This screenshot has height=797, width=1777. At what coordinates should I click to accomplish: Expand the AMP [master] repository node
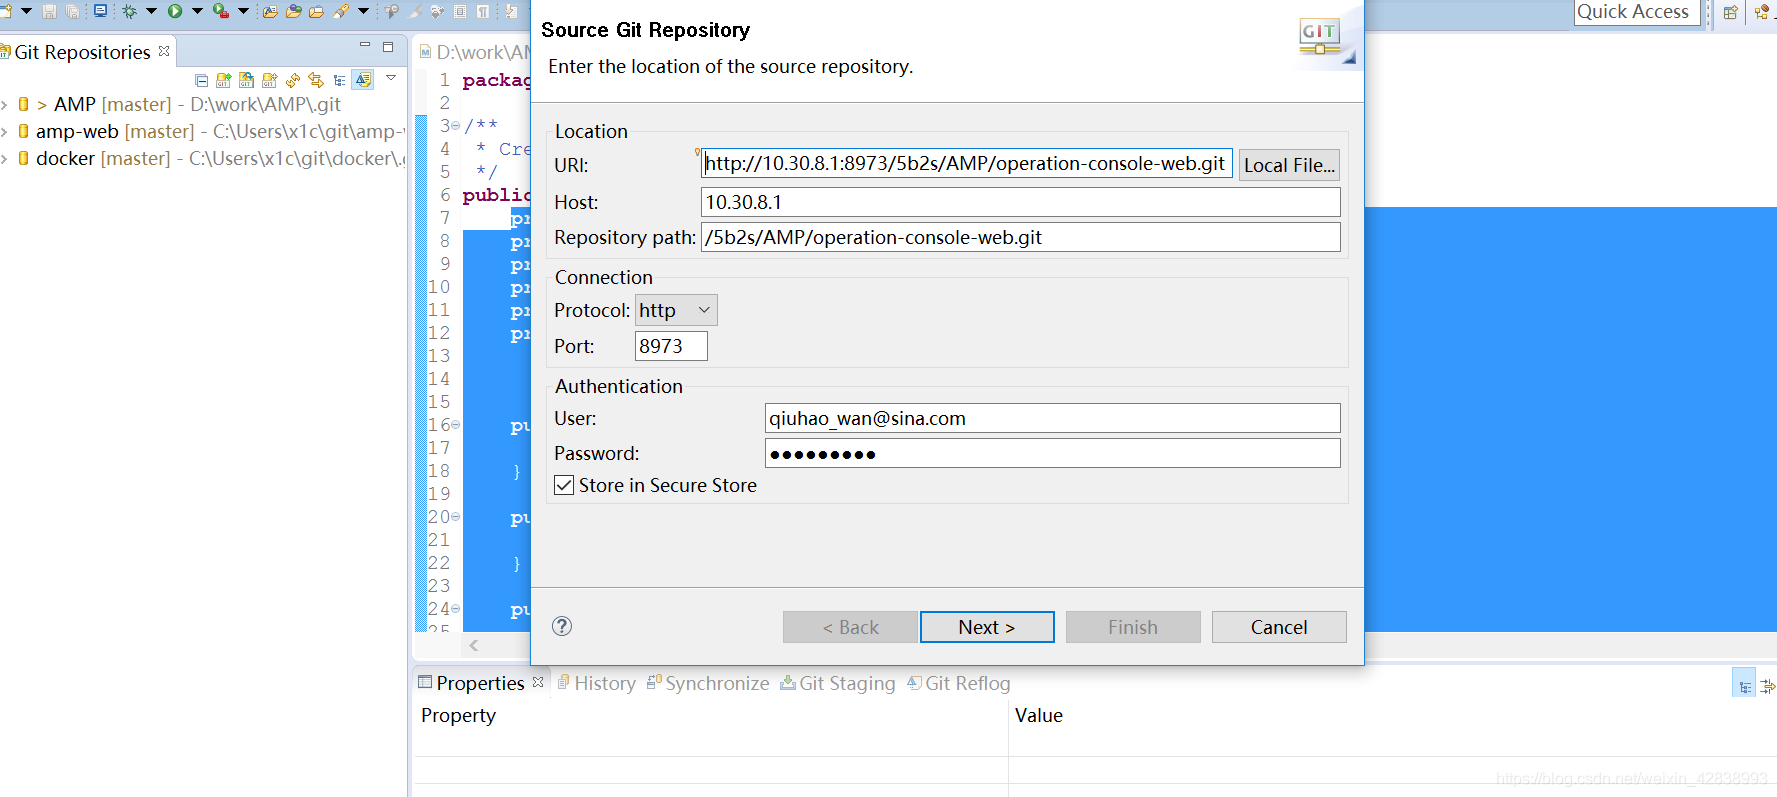(5, 104)
